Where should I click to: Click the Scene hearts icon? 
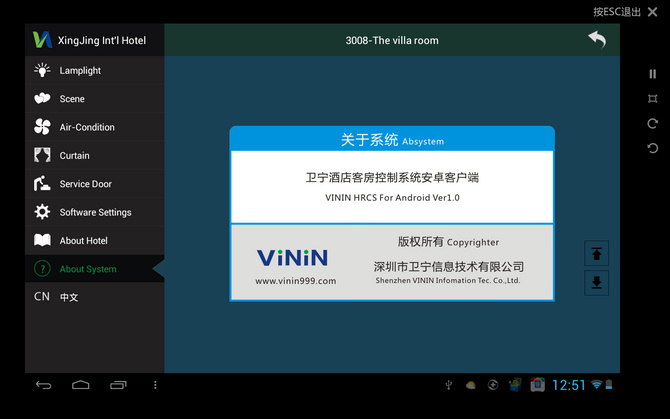point(42,99)
